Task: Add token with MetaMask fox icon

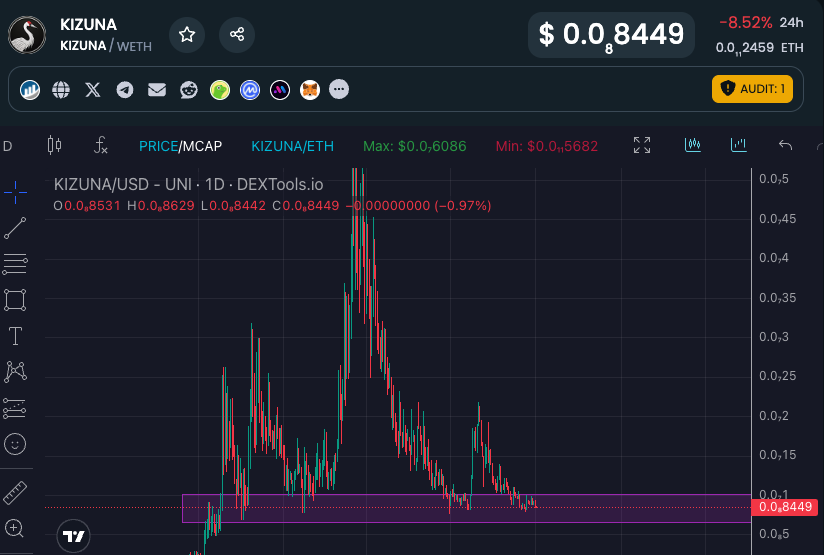Action: (x=310, y=90)
